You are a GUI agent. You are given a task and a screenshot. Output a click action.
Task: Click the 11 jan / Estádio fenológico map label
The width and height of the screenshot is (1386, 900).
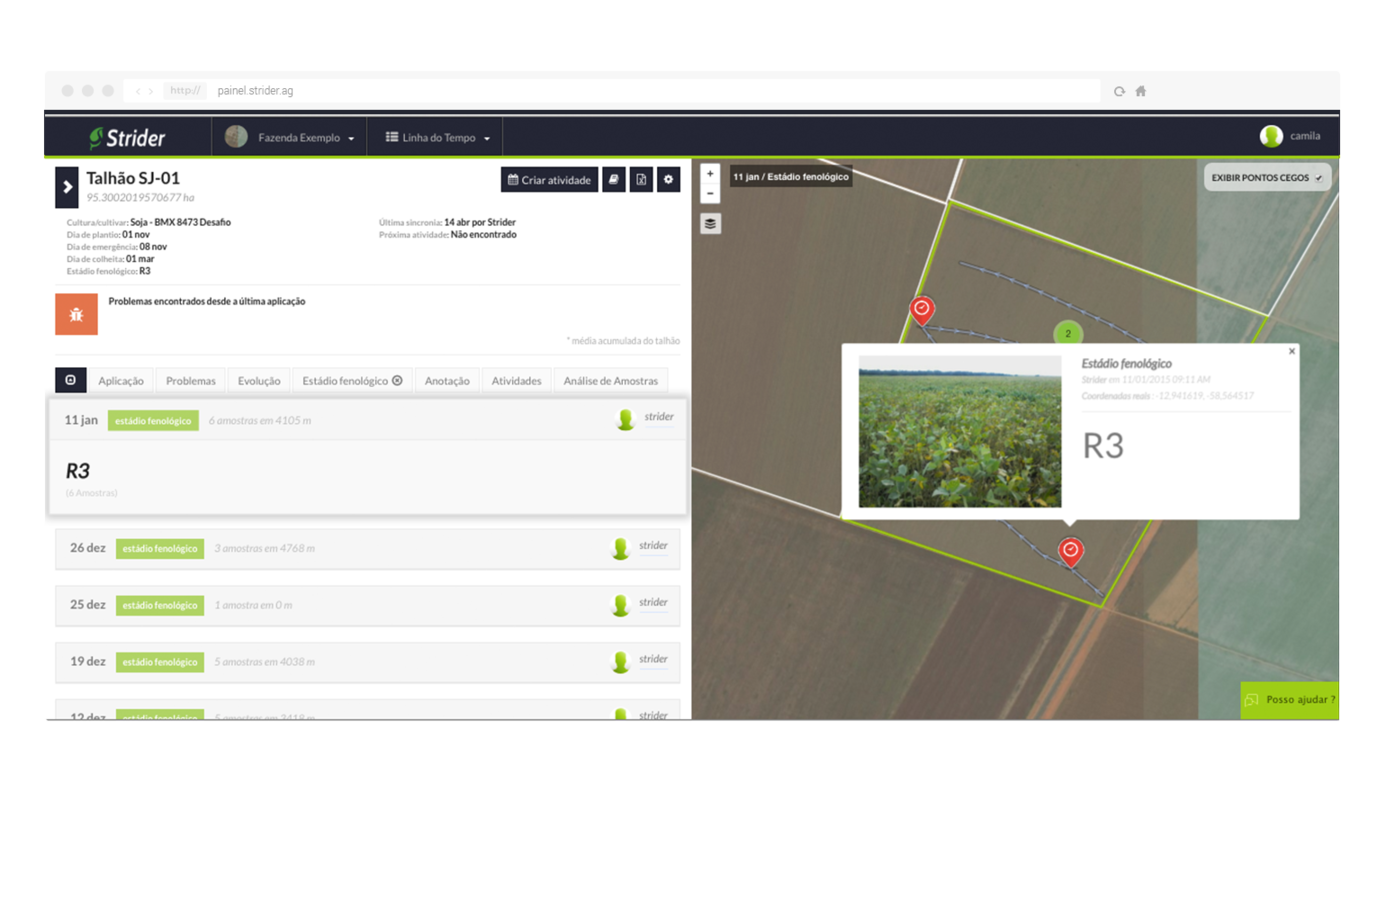point(790,177)
